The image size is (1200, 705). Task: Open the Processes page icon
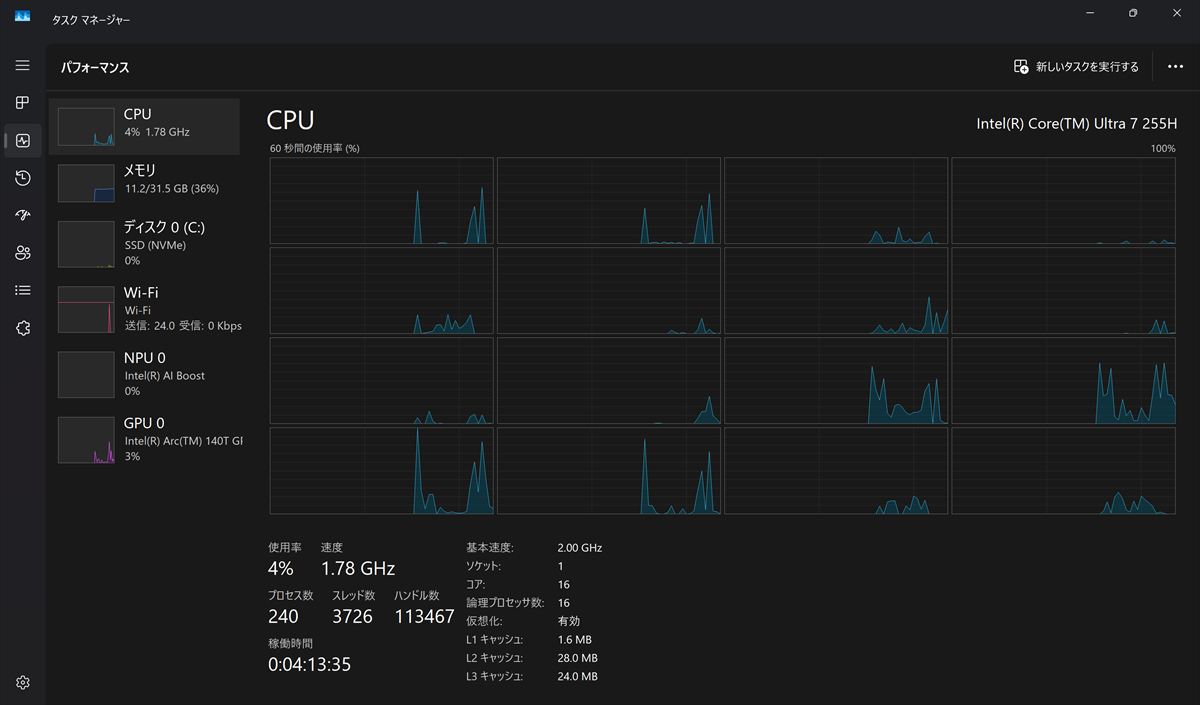[22, 103]
